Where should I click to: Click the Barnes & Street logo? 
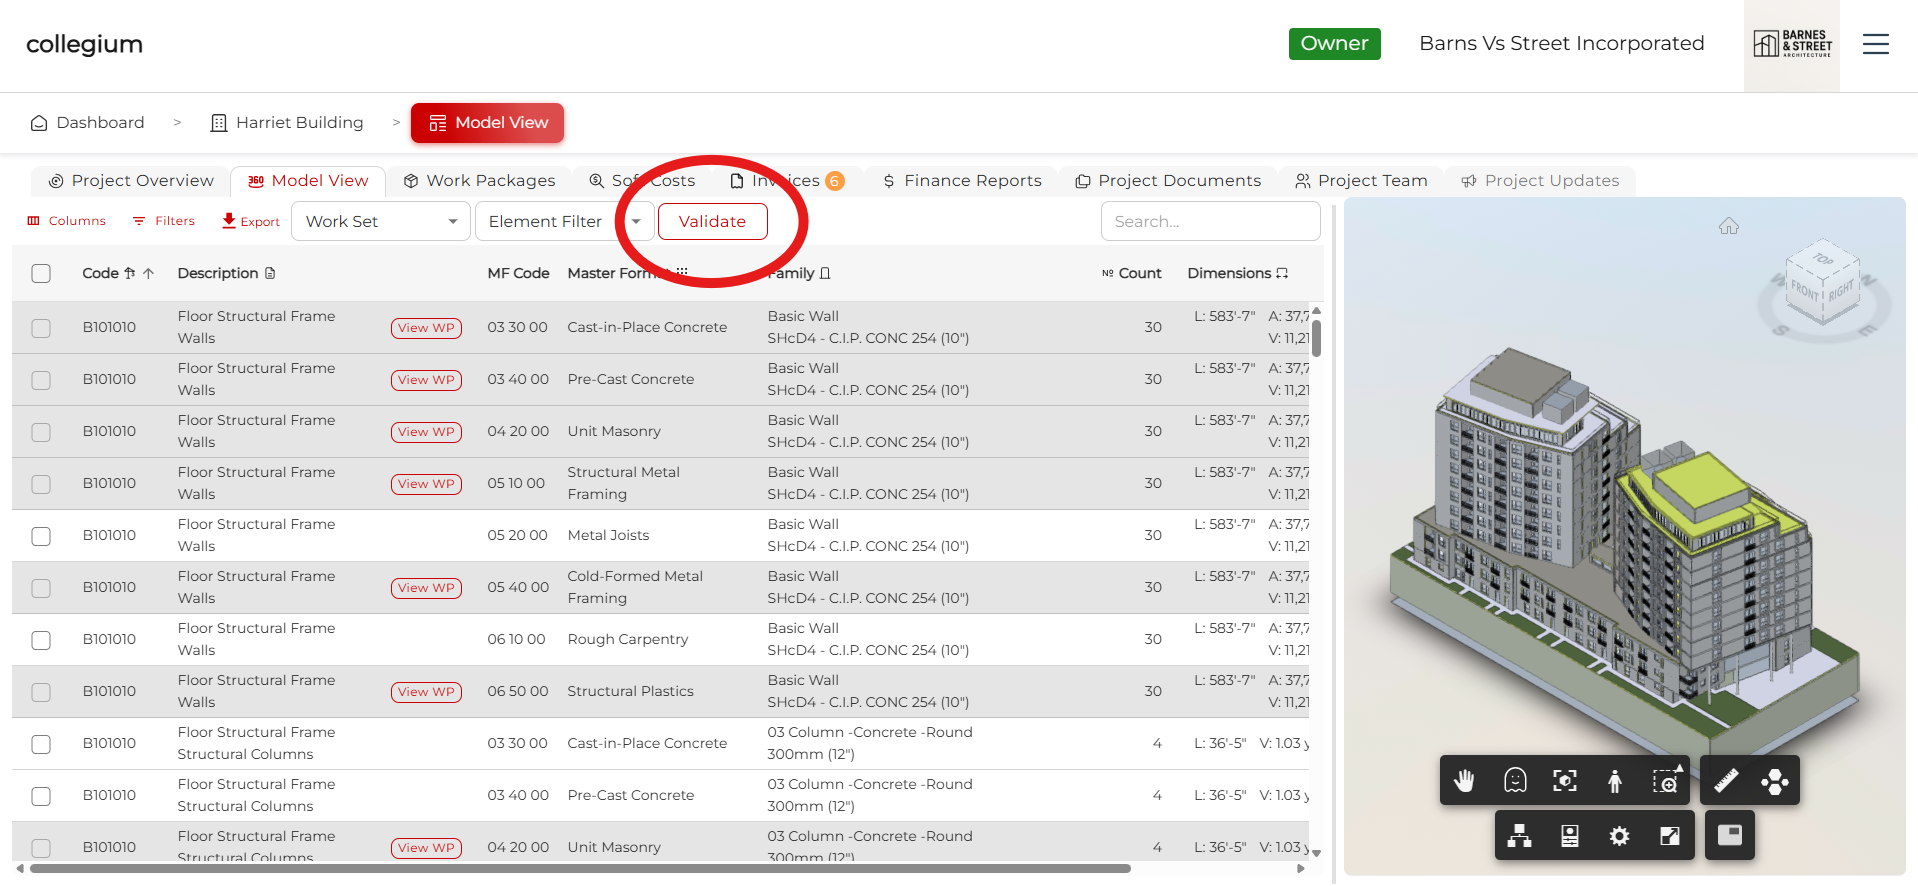(1792, 44)
